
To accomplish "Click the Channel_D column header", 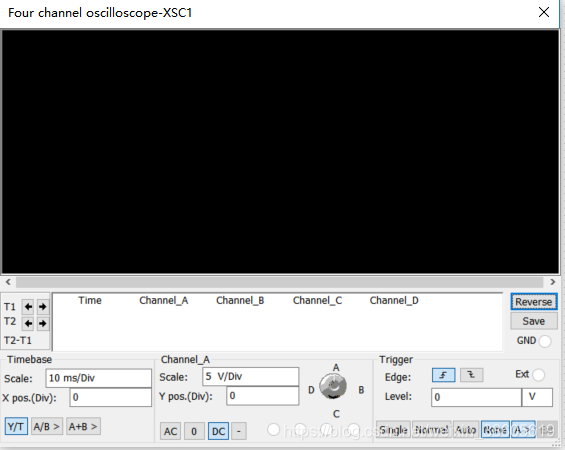I will pos(394,300).
